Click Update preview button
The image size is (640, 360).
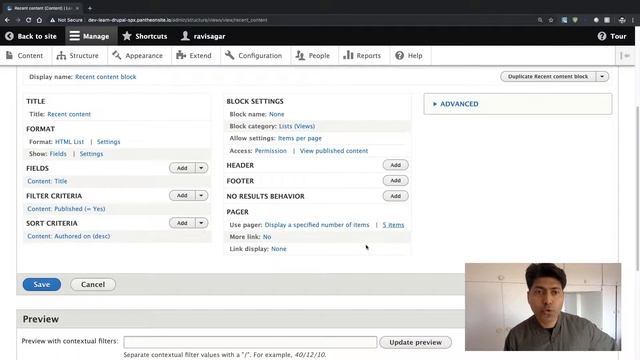pos(415,342)
